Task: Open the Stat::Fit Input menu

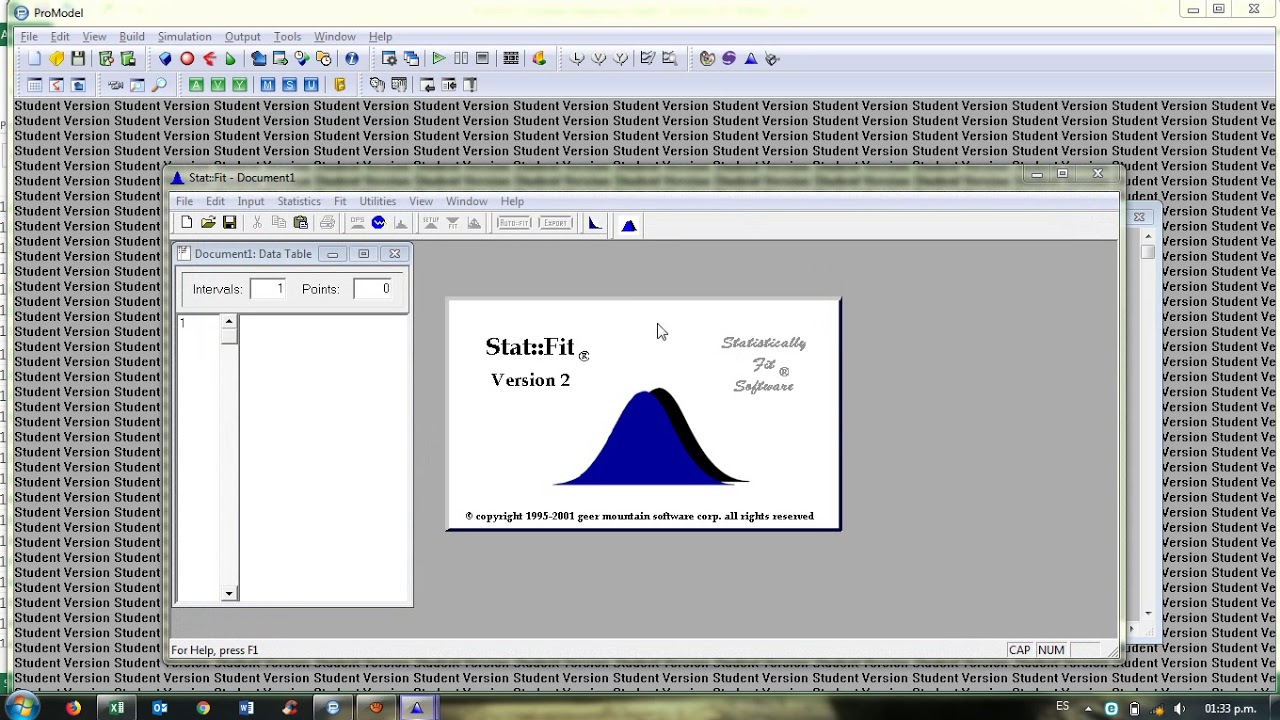Action: 251,201
